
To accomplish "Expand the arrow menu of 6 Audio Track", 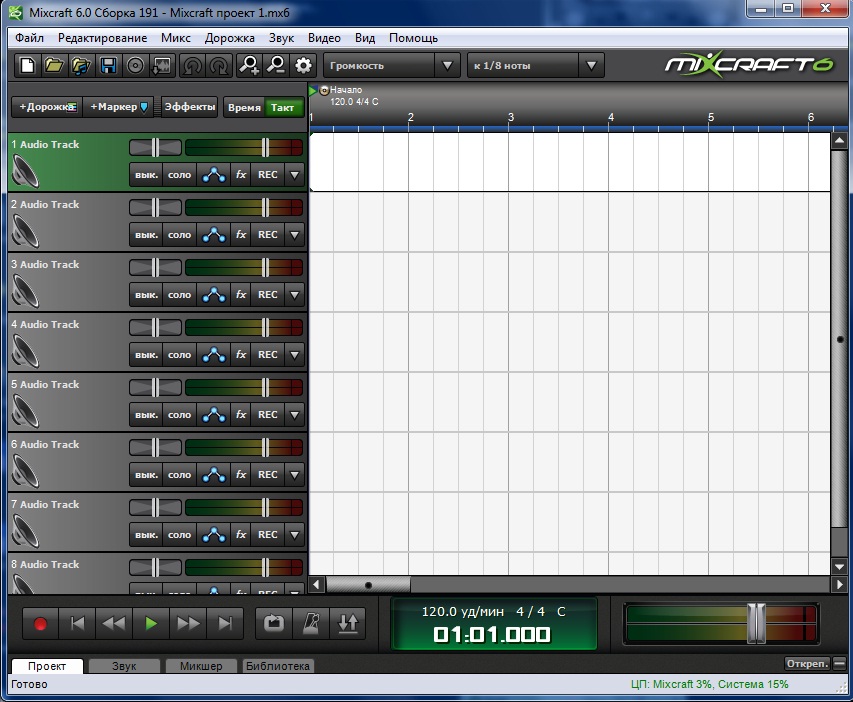I will [295, 475].
